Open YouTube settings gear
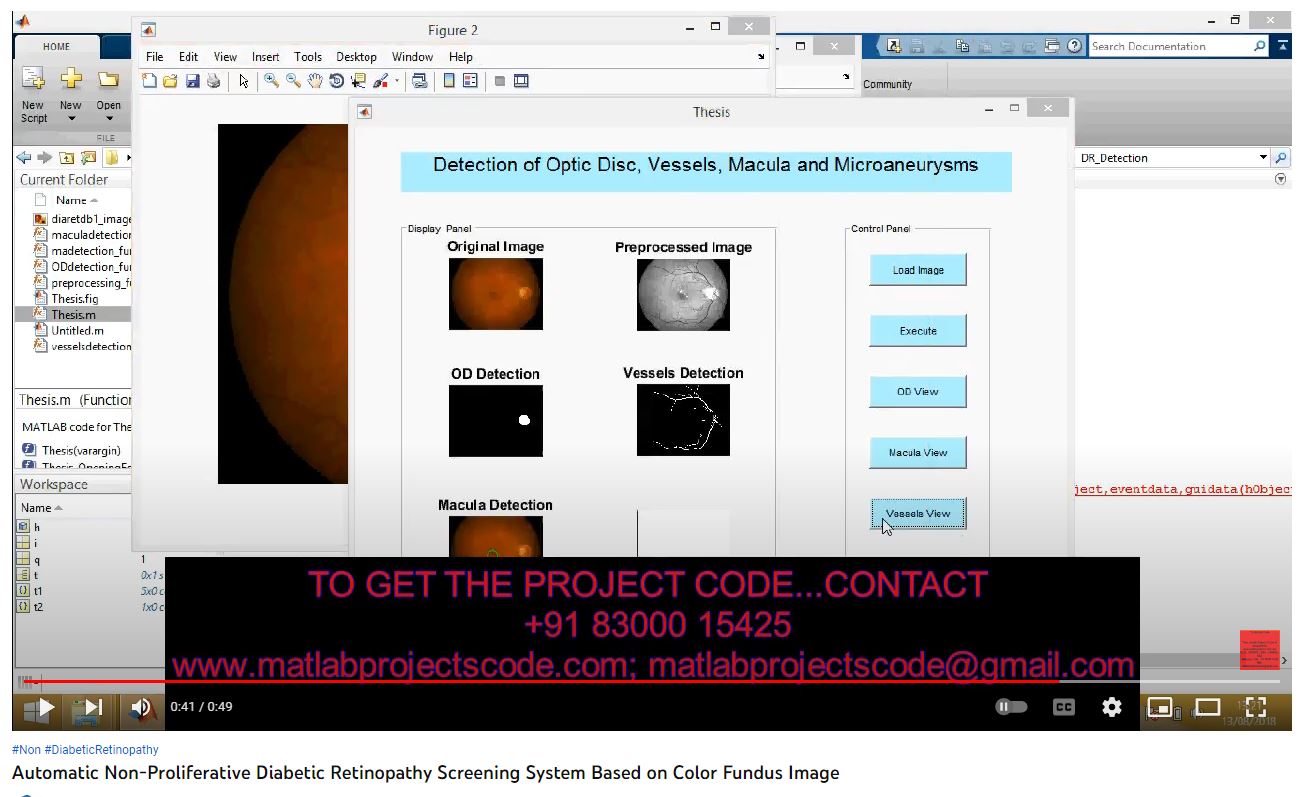The width and height of the screenshot is (1304, 797). click(1111, 707)
